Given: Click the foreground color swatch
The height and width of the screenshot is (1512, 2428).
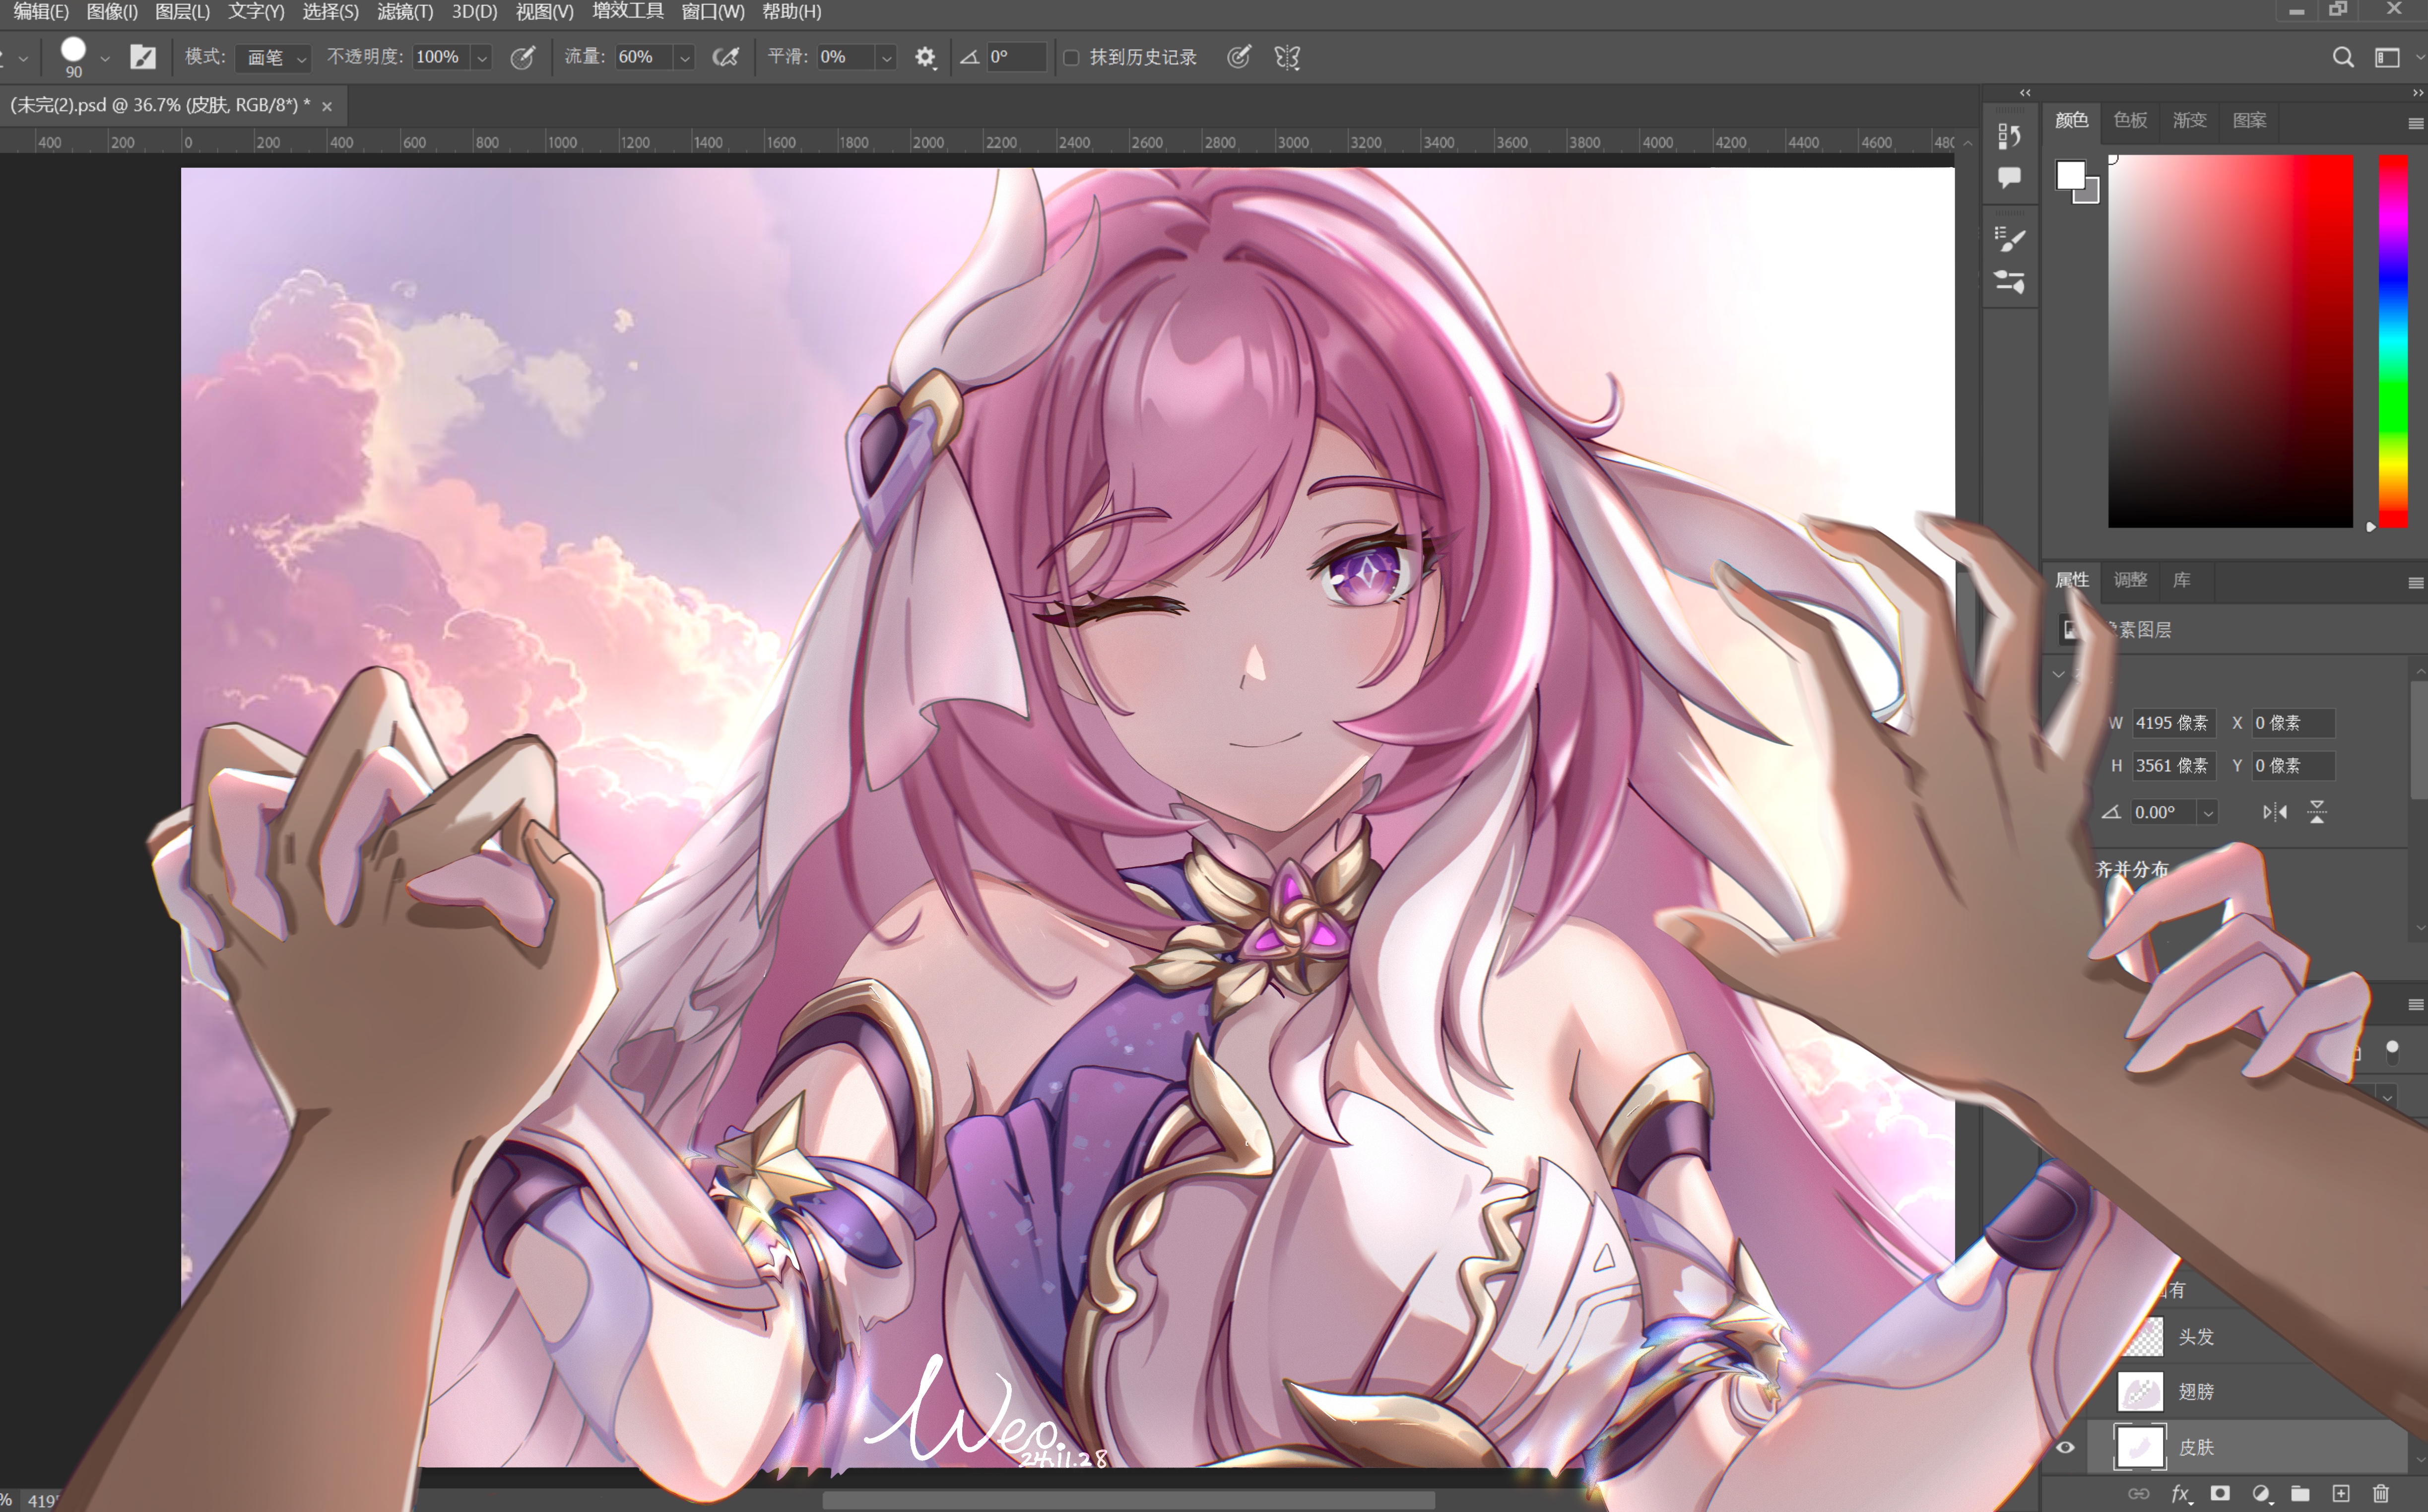Looking at the screenshot, I should (2070, 175).
